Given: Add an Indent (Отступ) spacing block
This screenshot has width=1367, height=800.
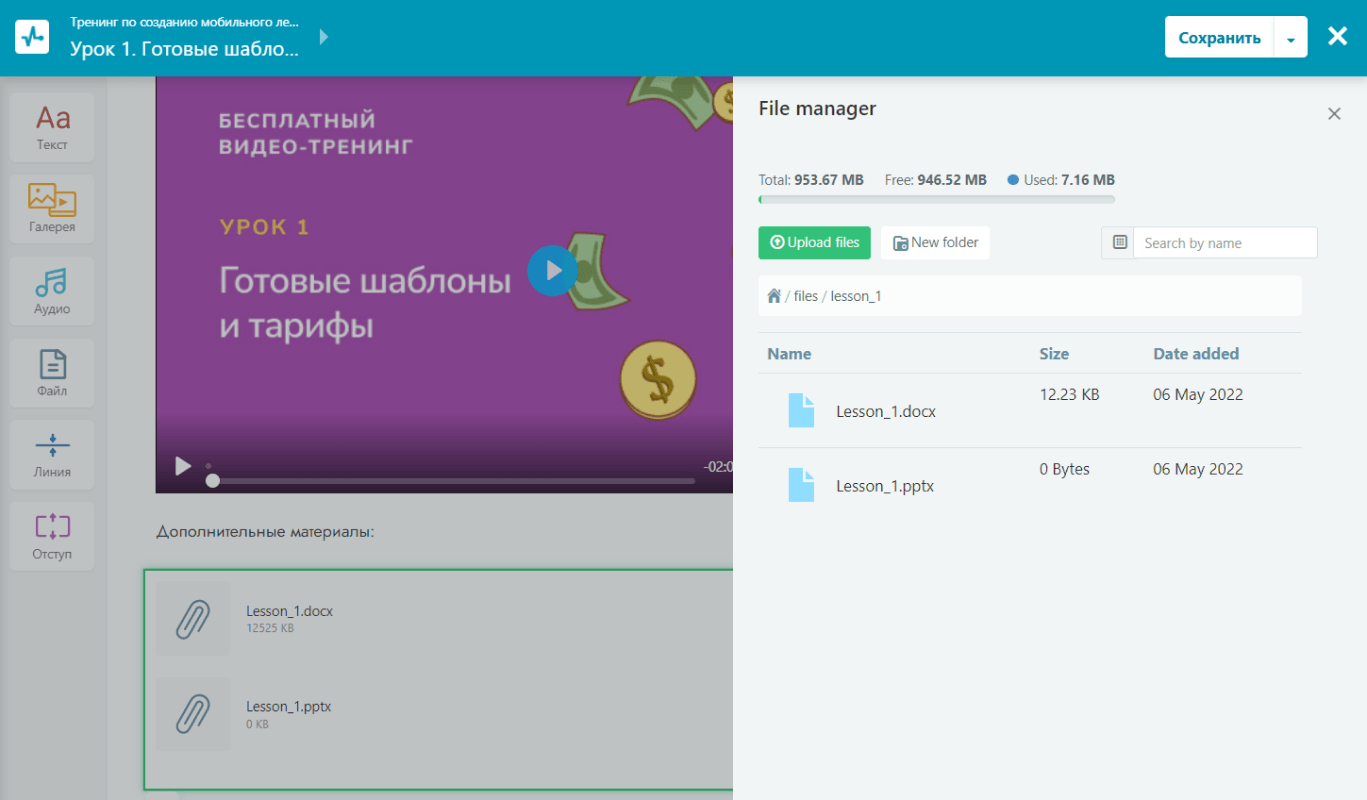Looking at the screenshot, I should (52, 536).
